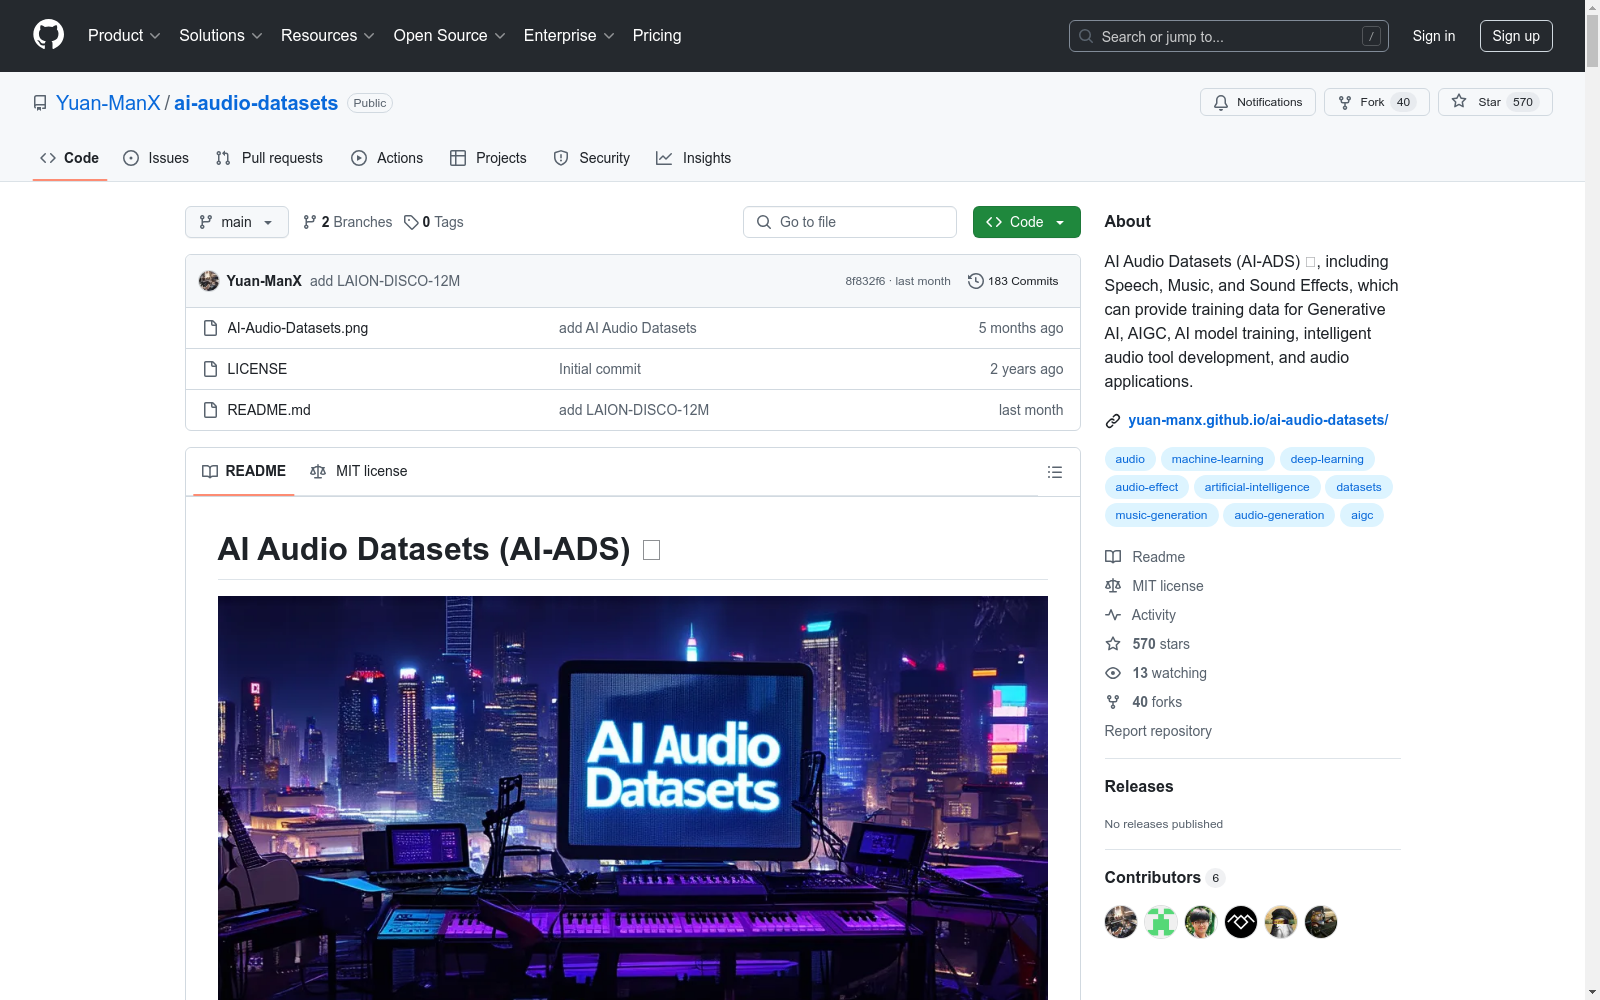This screenshot has height=1000, width=1600.
Task: Open the GitHub home page via the Octocat logo
Action: click(48, 34)
